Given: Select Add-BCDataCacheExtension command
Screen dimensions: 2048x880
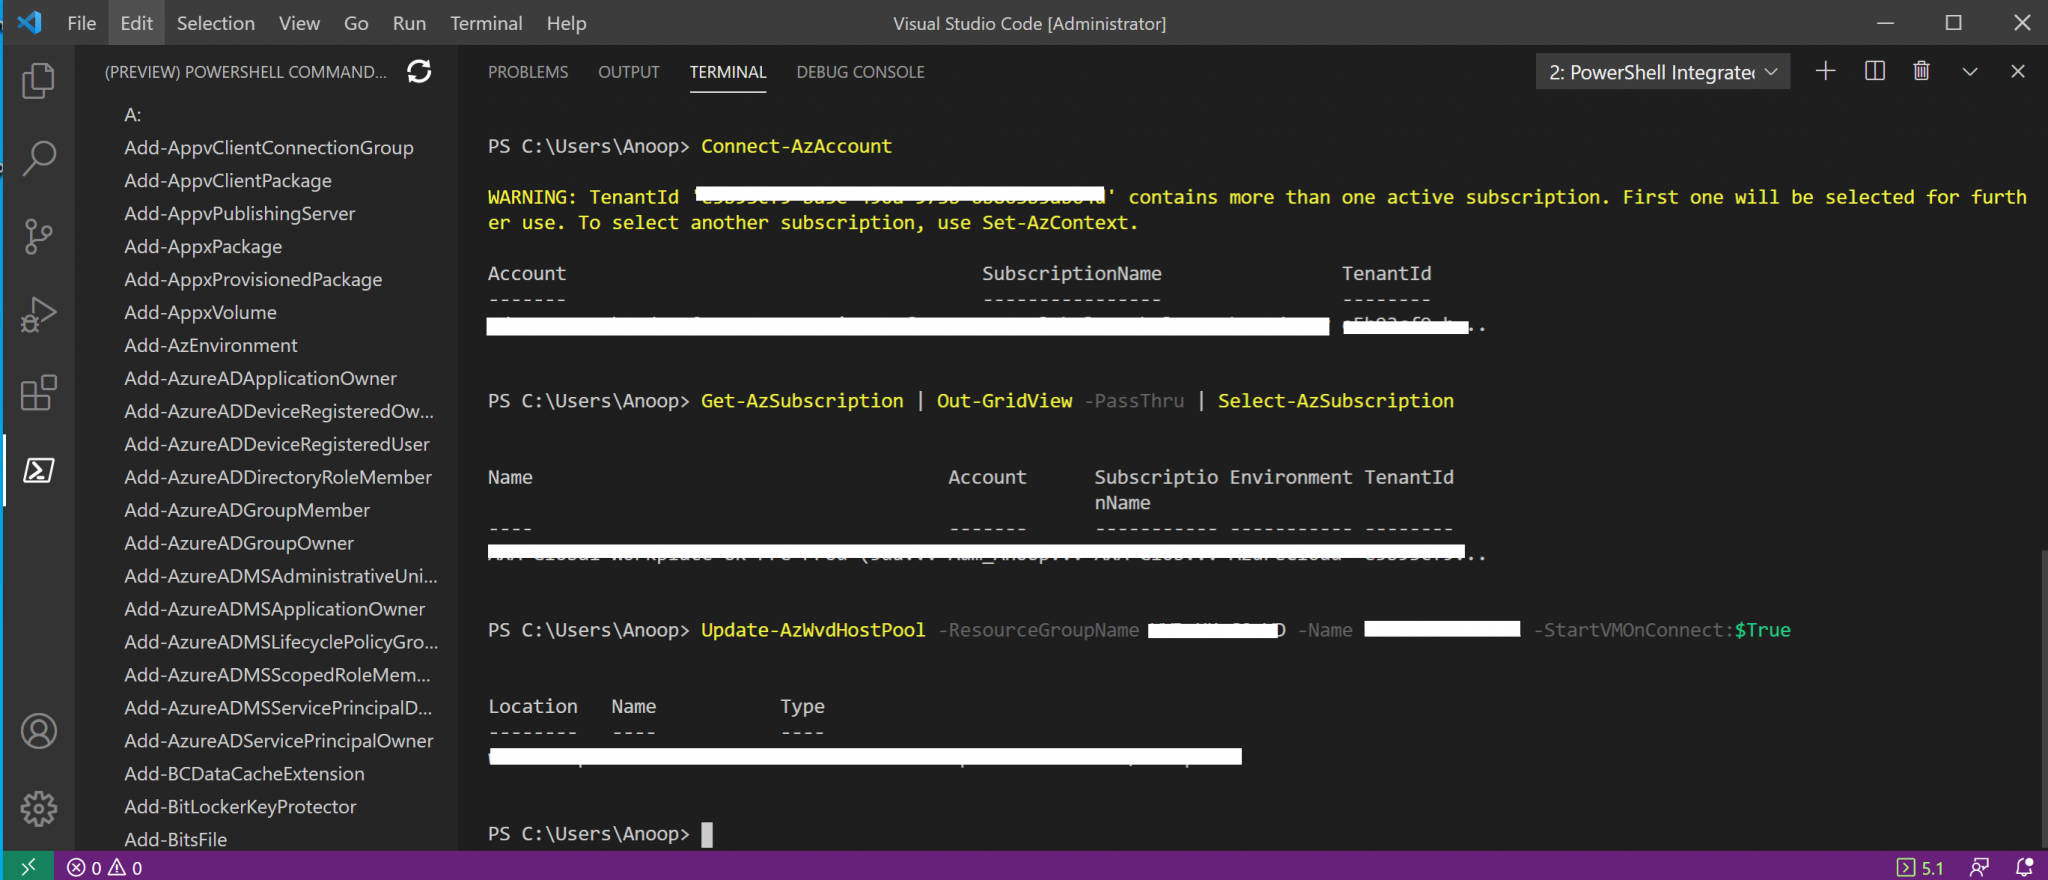Looking at the screenshot, I should tap(244, 775).
